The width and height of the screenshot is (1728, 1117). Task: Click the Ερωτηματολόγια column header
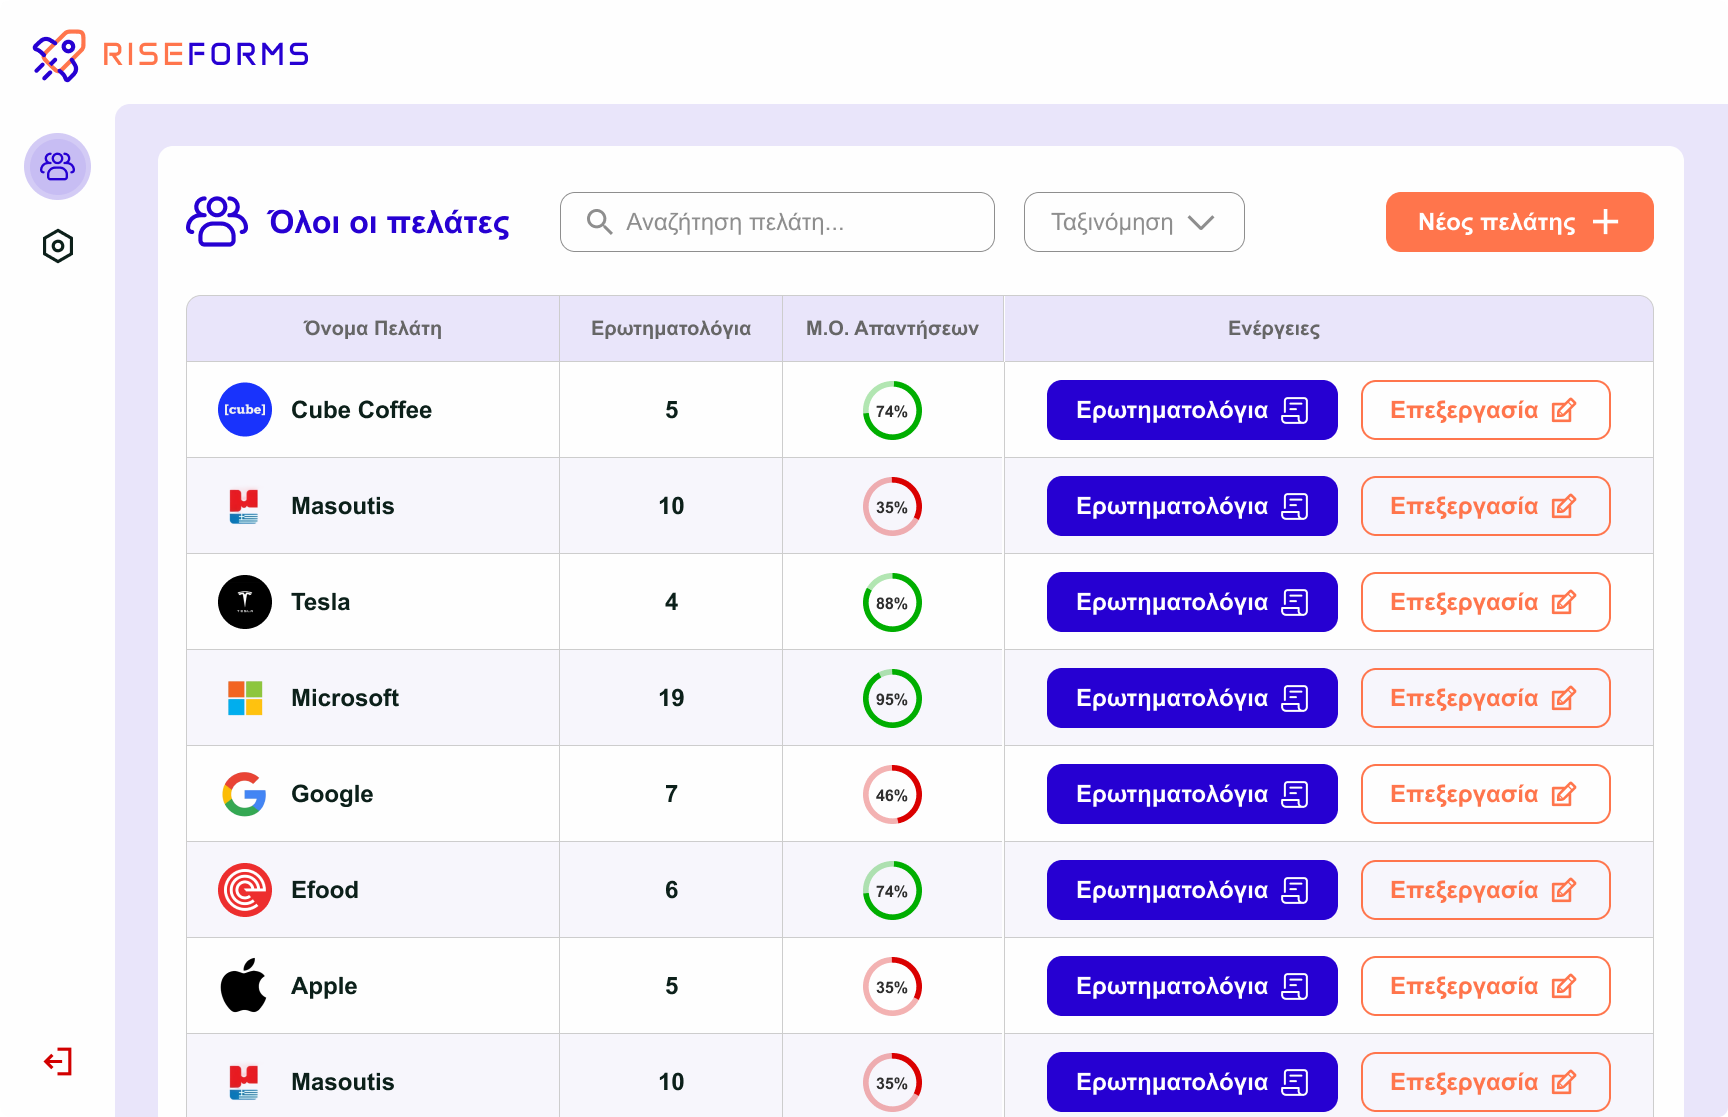[671, 329]
